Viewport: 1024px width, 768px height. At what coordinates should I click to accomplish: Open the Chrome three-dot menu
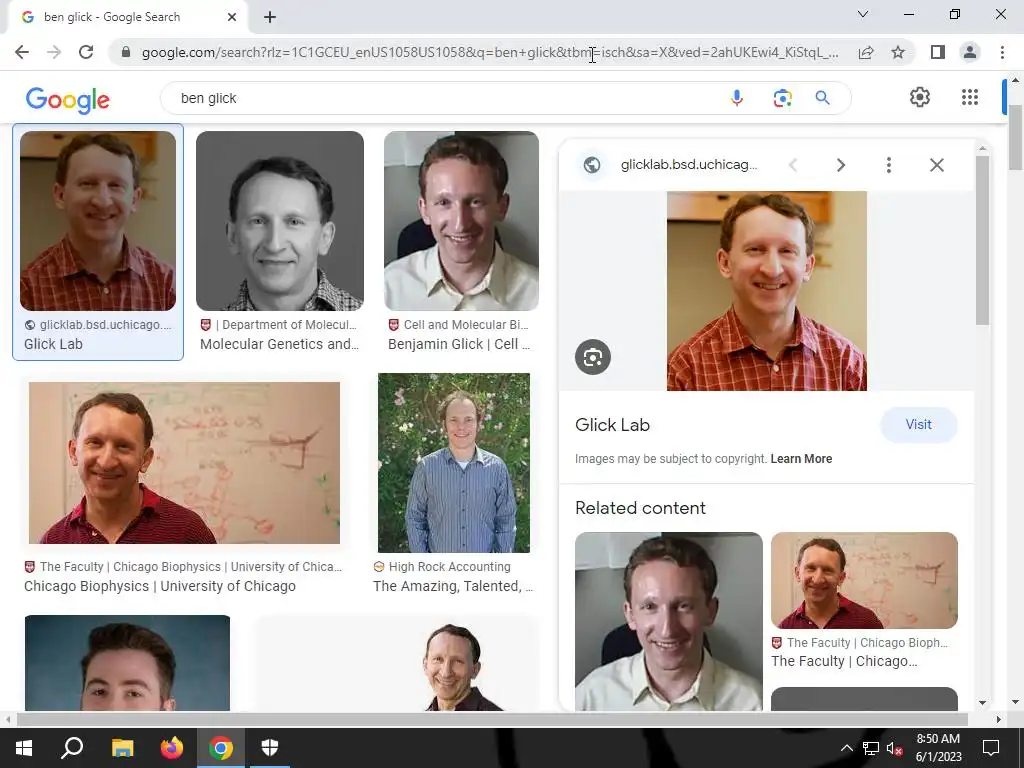coord(1002,52)
